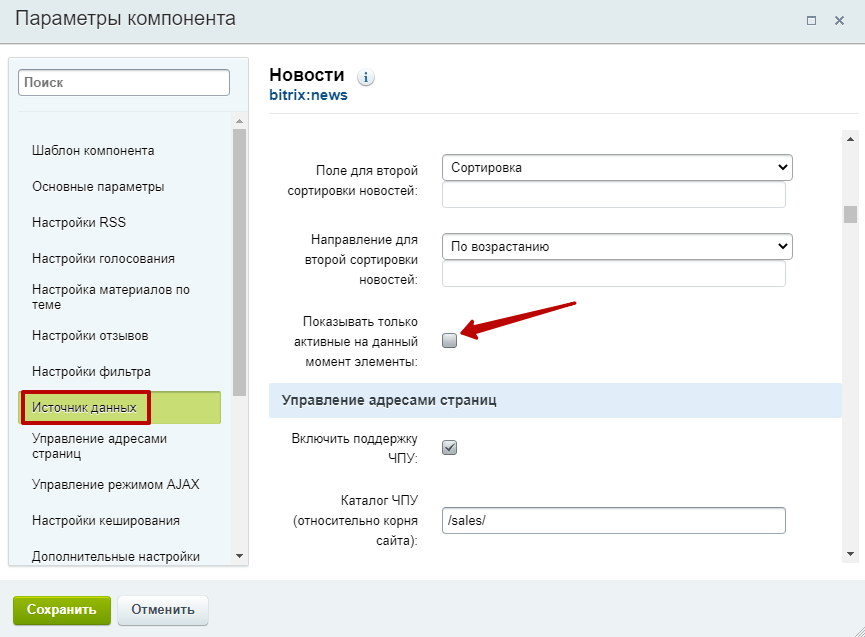Image resolution: width=865 pixels, height=637 pixels.
Task: Open the second sort field Сортировка dropdown
Action: click(x=617, y=168)
